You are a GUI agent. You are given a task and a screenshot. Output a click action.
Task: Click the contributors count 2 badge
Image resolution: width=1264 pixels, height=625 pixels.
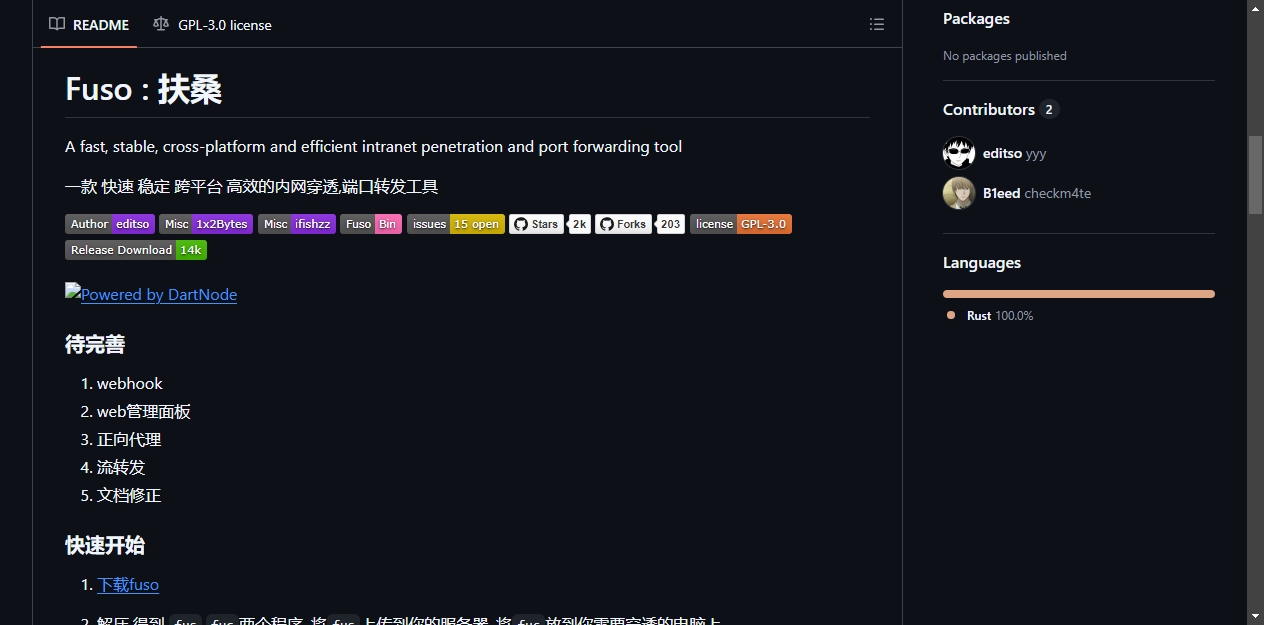coord(1049,110)
